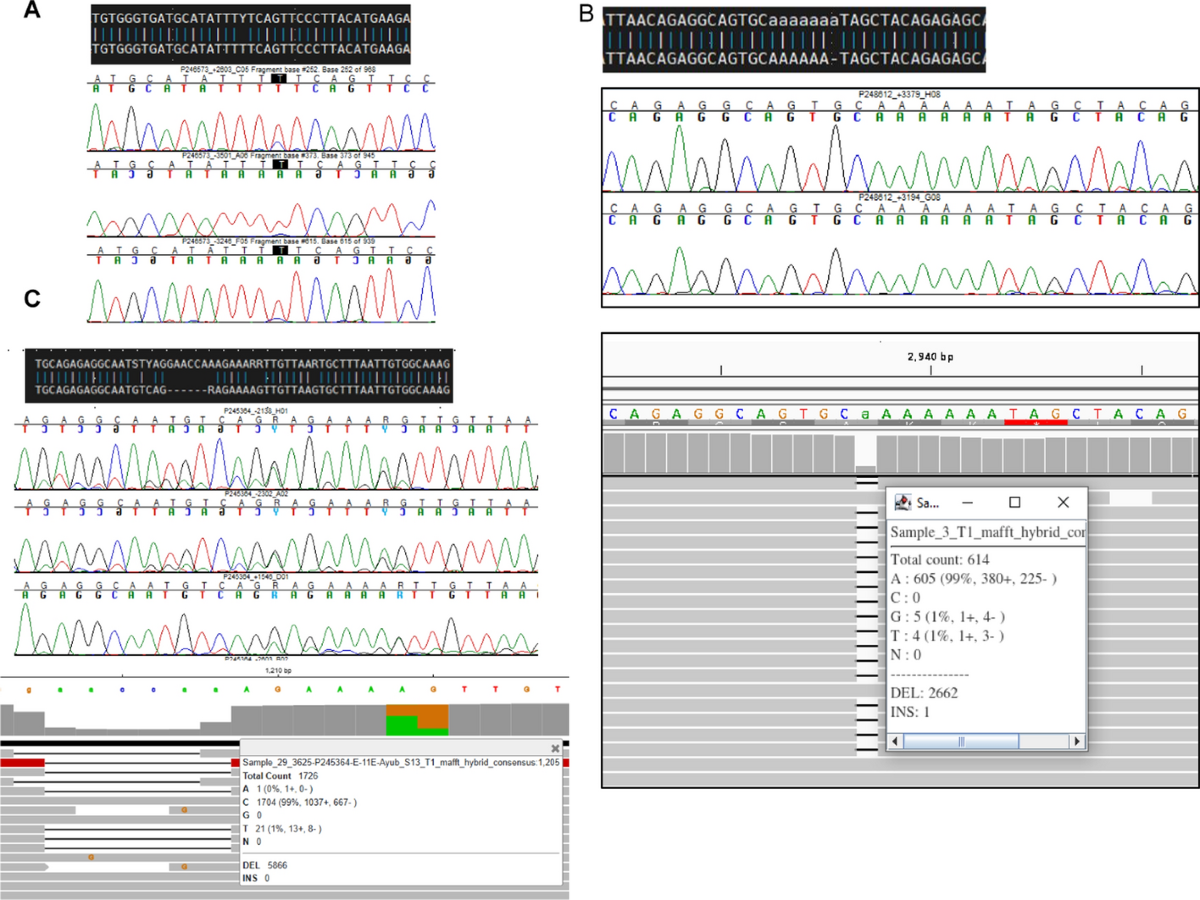Screen dimensions: 1200x900
Task: Click the 1,210 bp ruler label
Action: 277,670
